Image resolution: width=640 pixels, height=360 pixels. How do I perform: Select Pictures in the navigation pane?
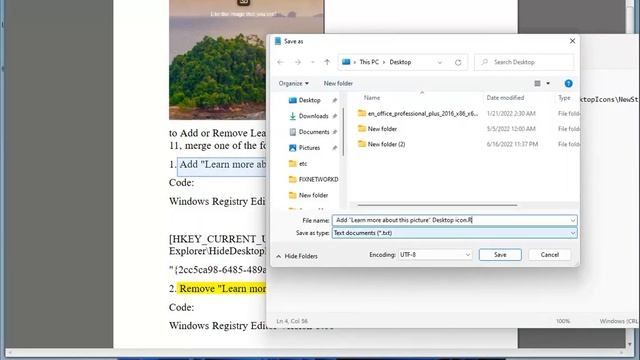[x=309, y=148]
